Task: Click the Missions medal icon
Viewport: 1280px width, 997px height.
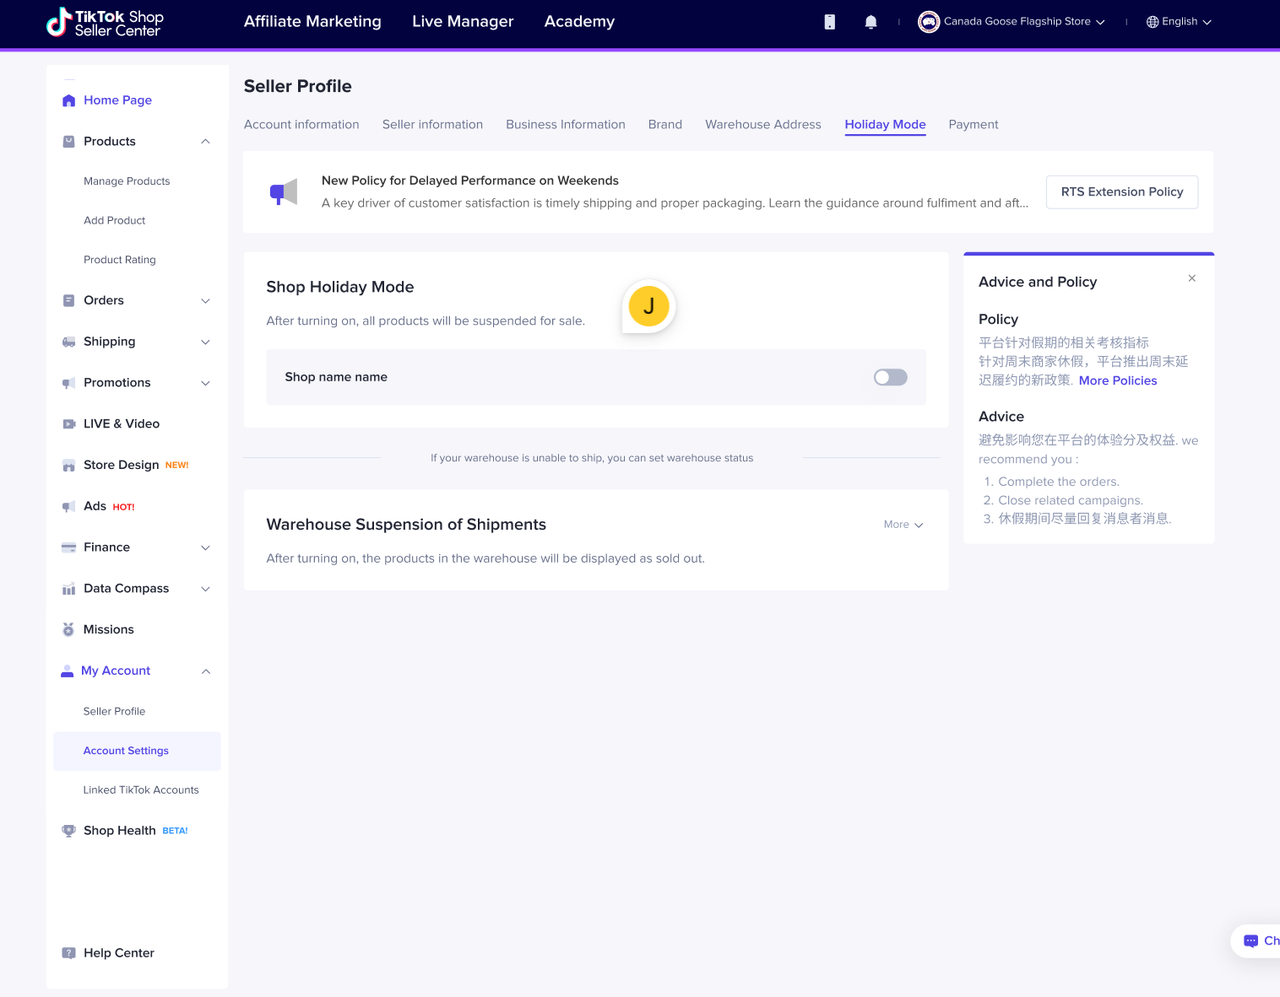Action: (x=69, y=630)
